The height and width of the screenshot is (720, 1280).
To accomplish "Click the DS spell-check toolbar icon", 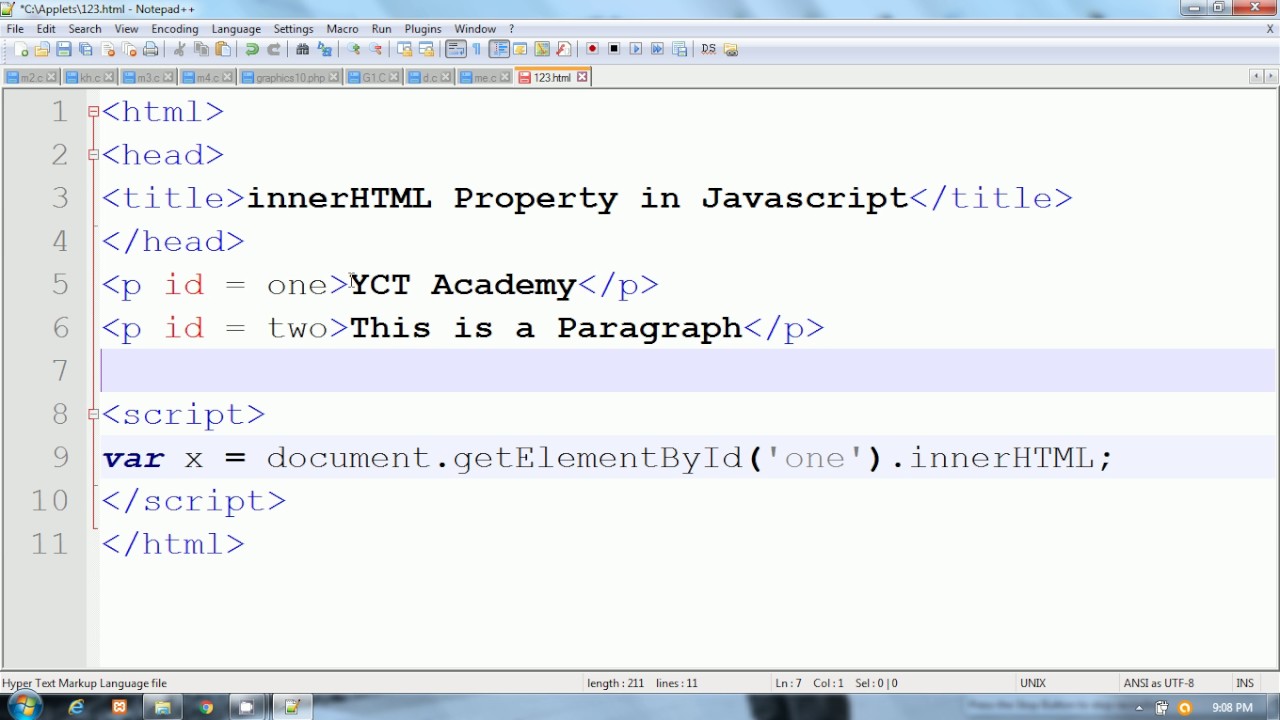I will pyautogui.click(x=709, y=49).
